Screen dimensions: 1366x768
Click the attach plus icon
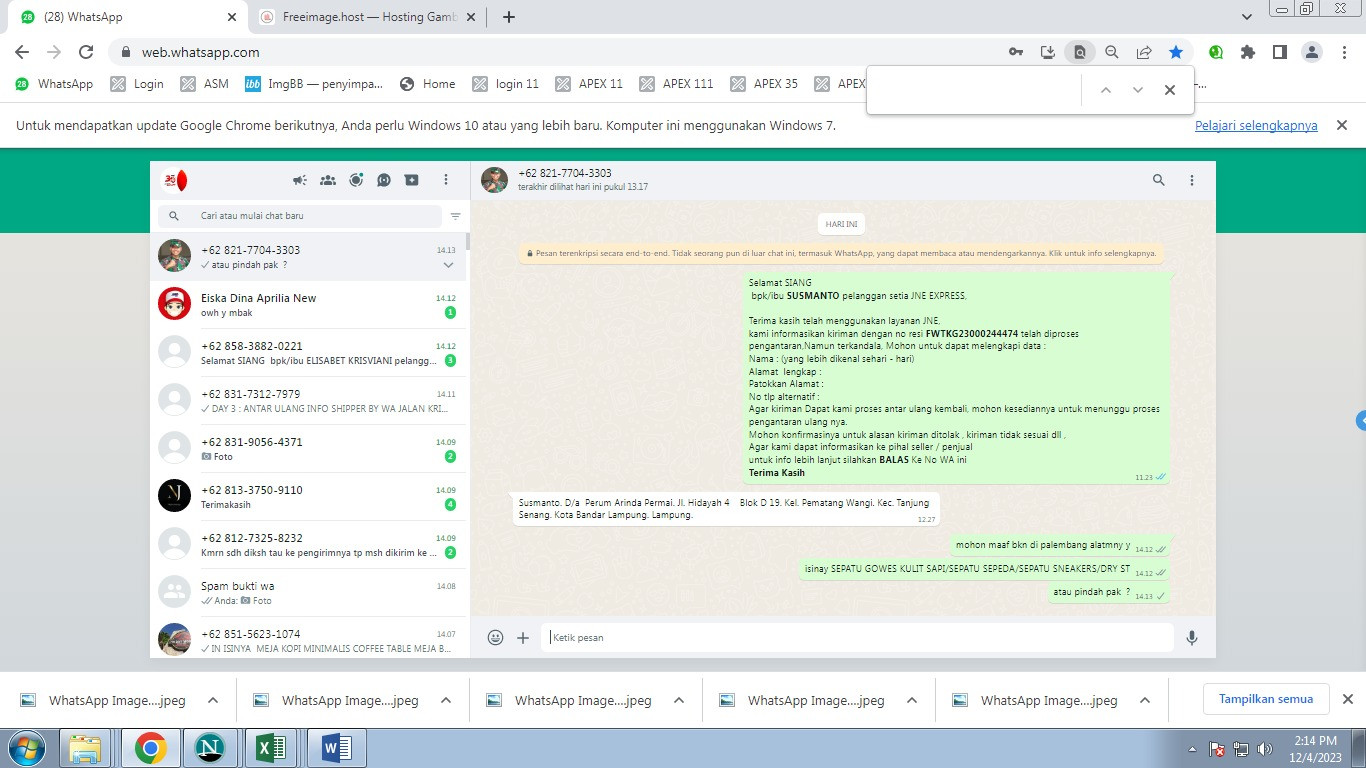coord(523,637)
